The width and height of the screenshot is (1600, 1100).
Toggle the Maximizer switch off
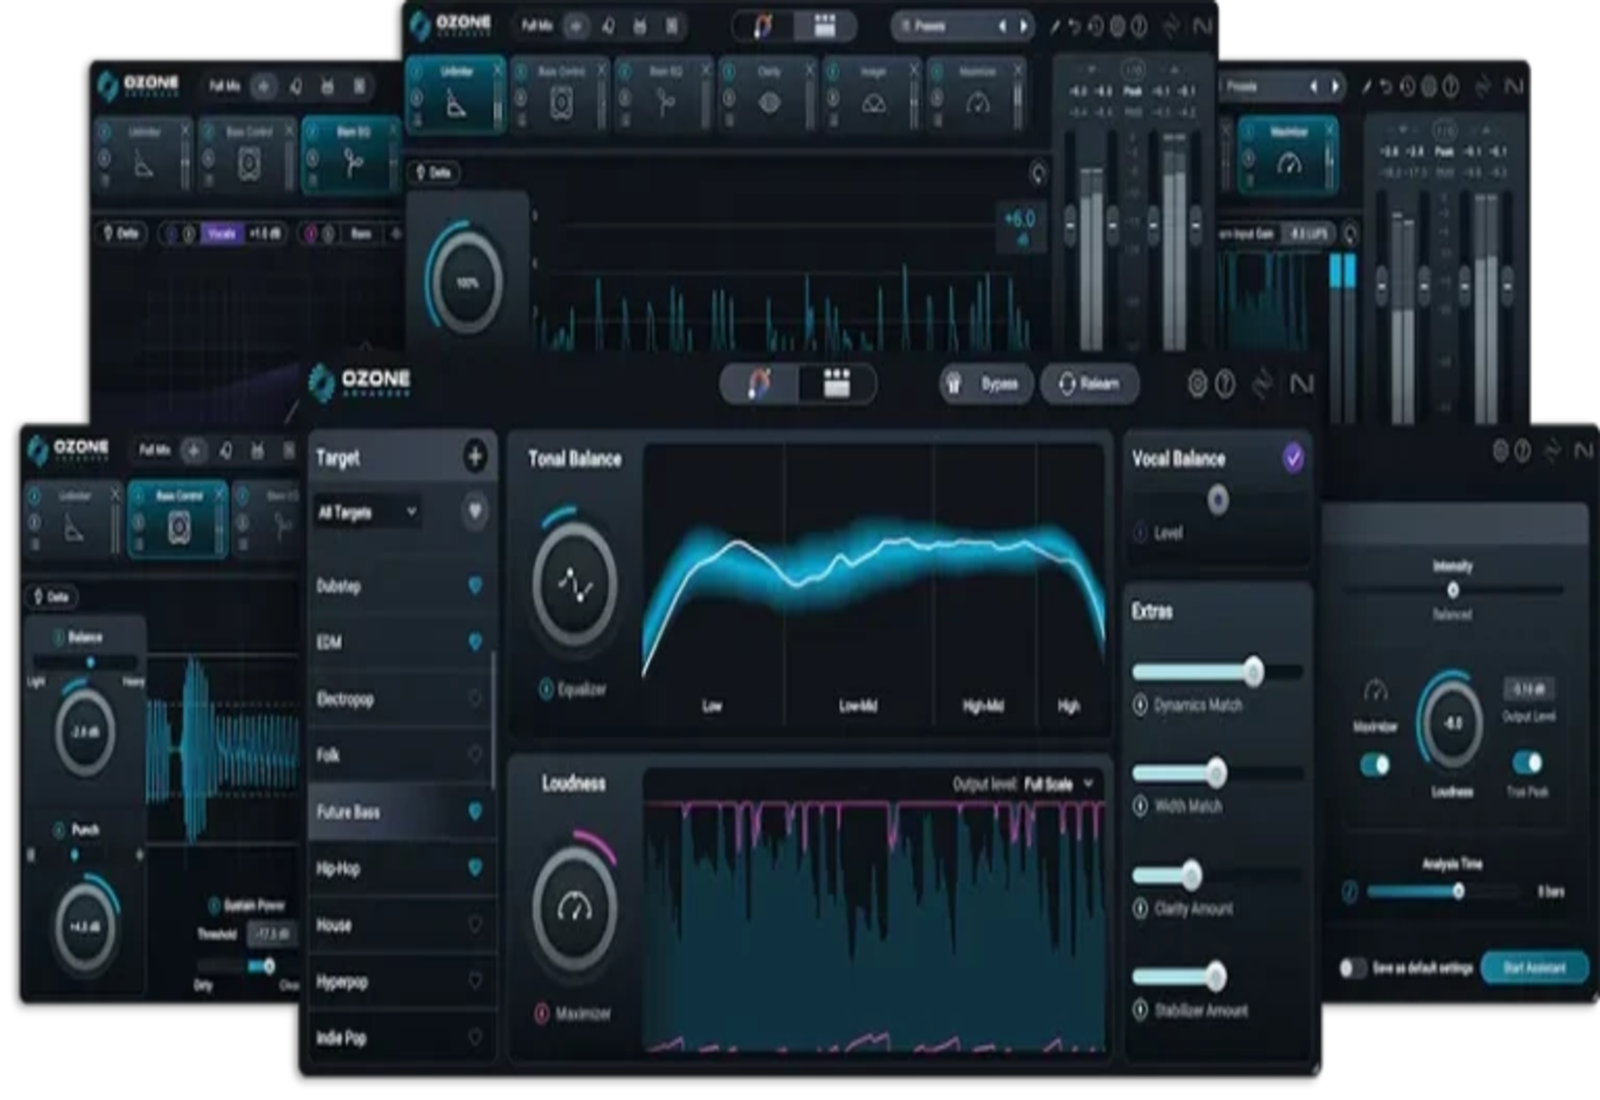1374,764
